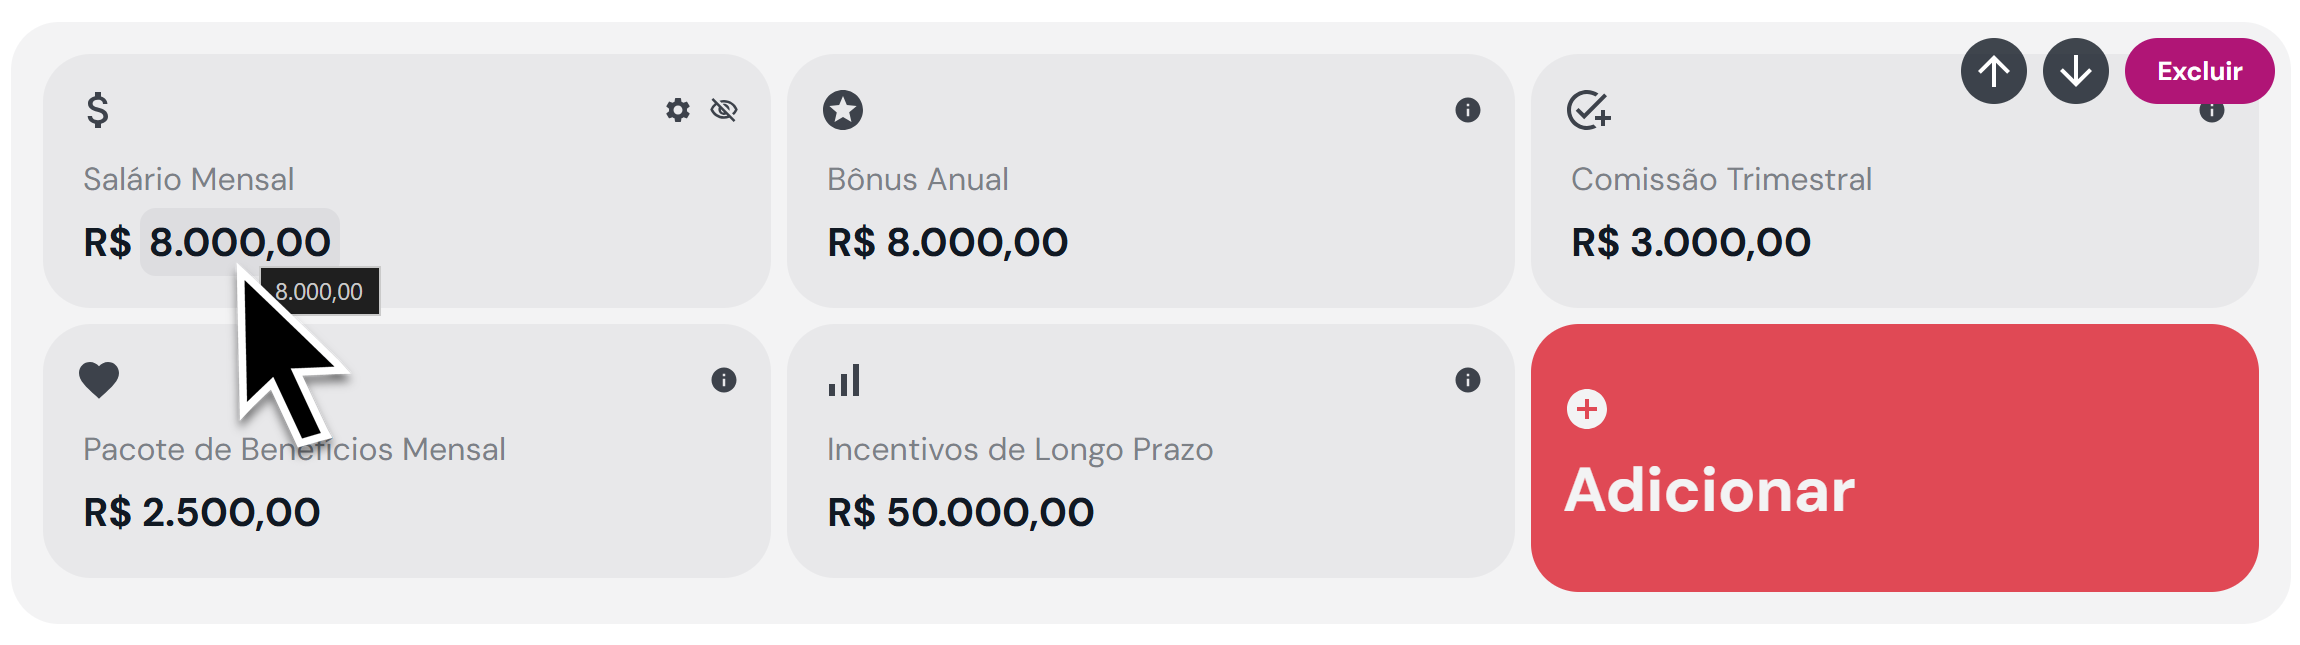The width and height of the screenshot is (2300, 645).
Task: Click the Excluir button
Action: (2200, 71)
